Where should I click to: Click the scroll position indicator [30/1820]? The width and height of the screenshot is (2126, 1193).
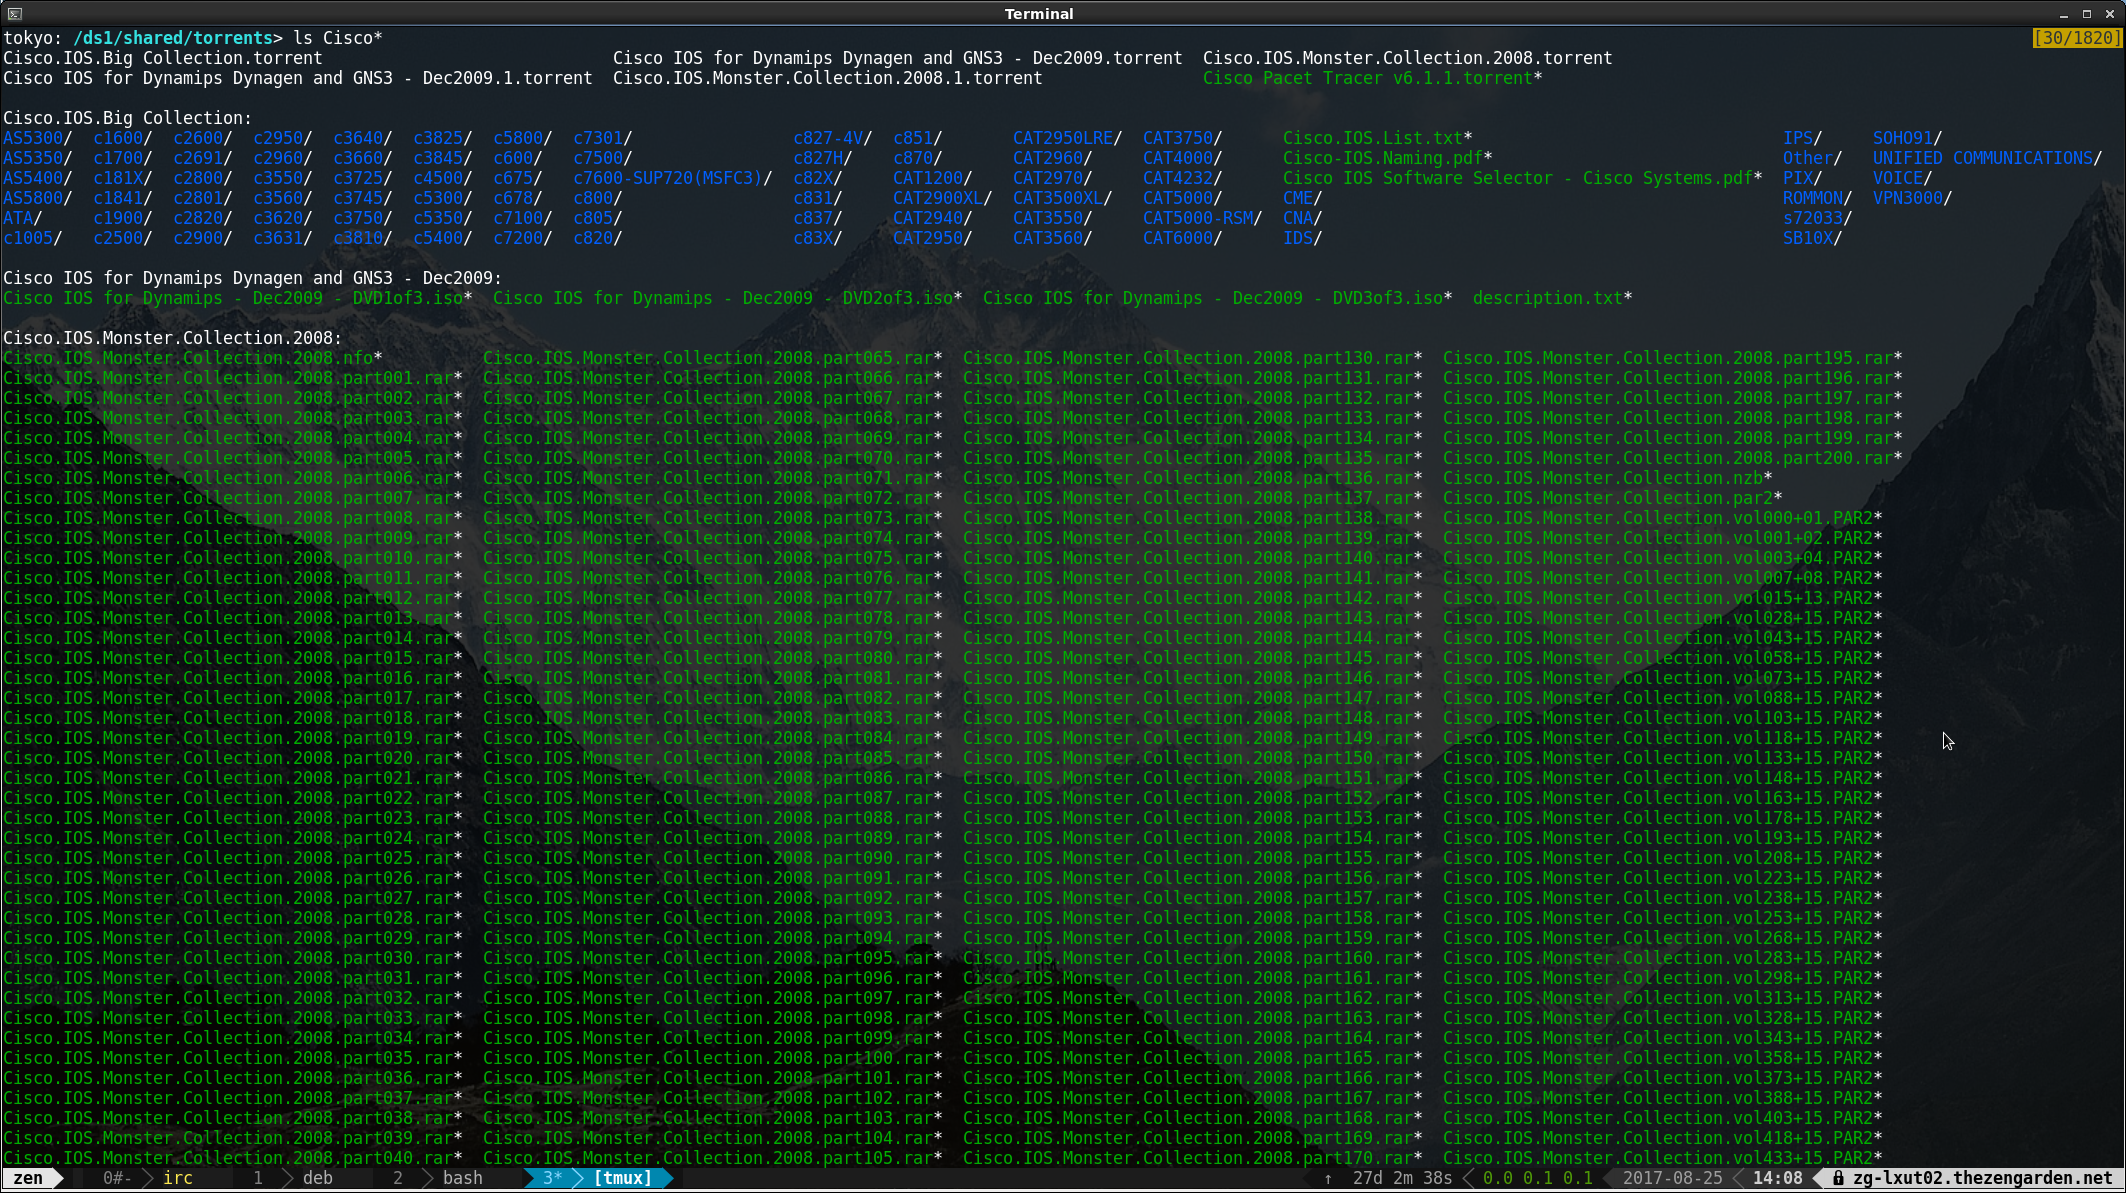(x=2077, y=38)
